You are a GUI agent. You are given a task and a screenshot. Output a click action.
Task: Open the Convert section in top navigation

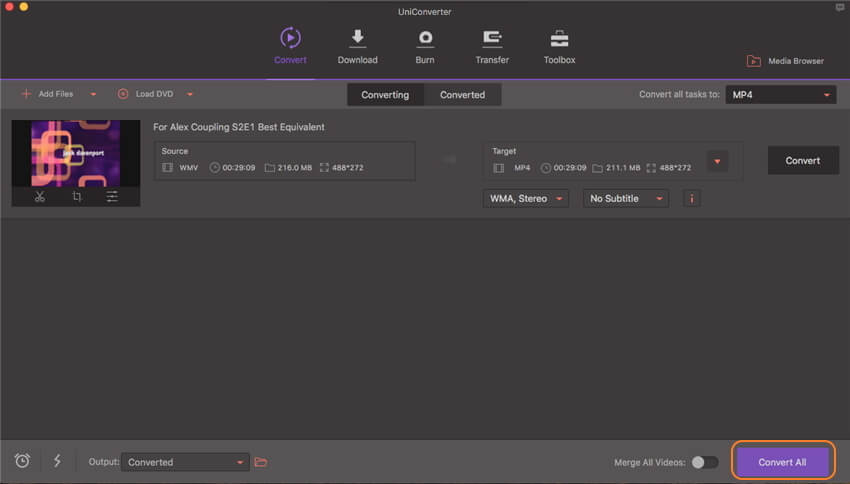point(290,46)
